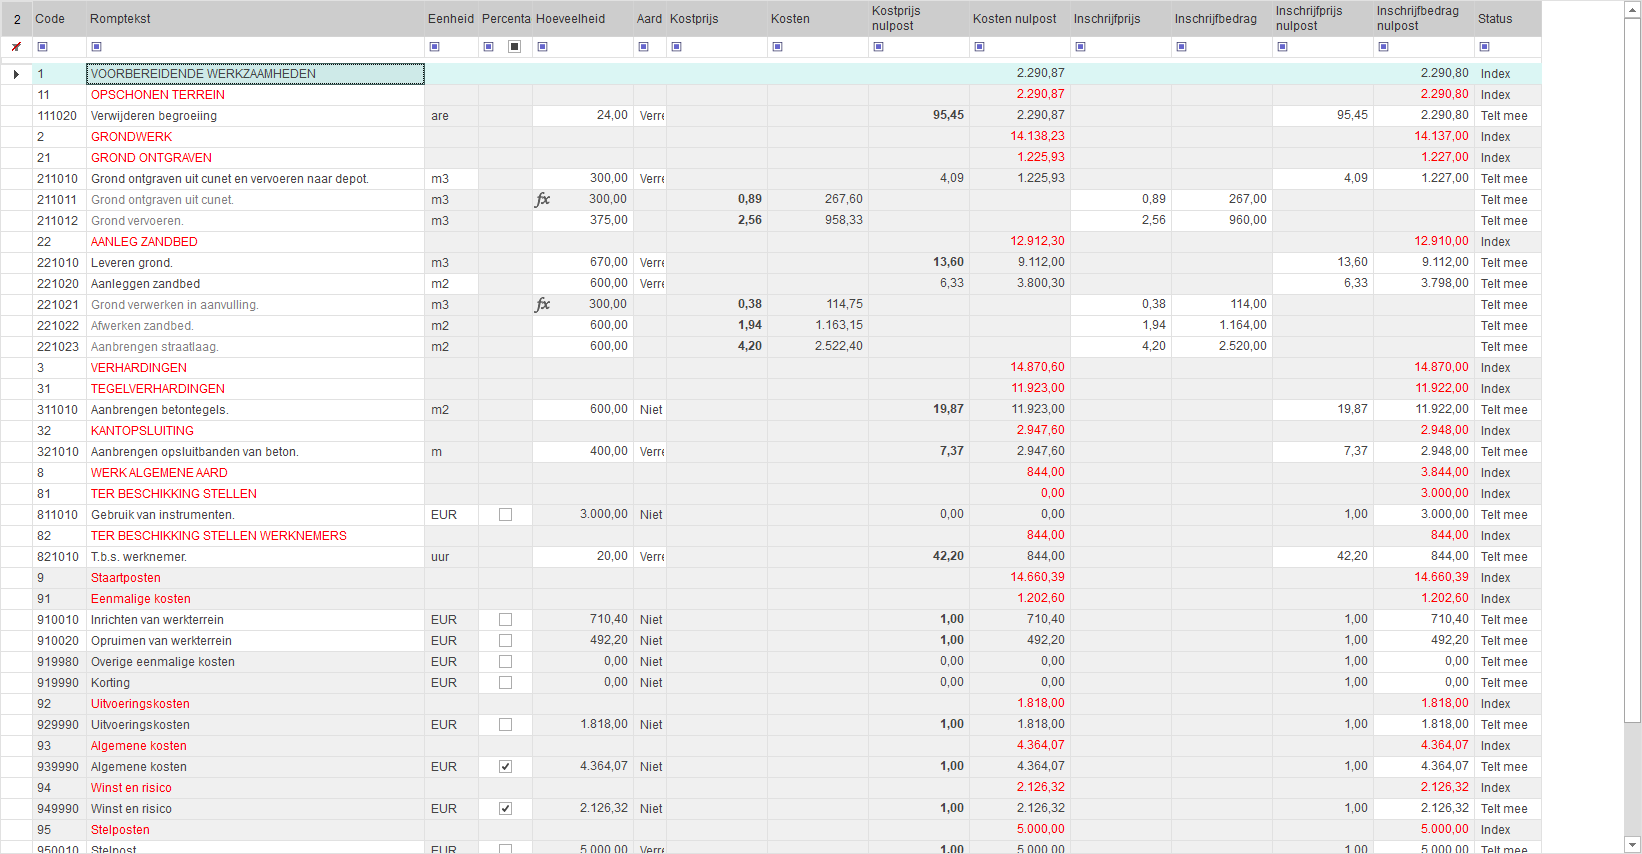Screen dimensions: 1642x854
Task: Open the Kosten nulpost filter operator icon
Action: pyautogui.click(x=979, y=47)
